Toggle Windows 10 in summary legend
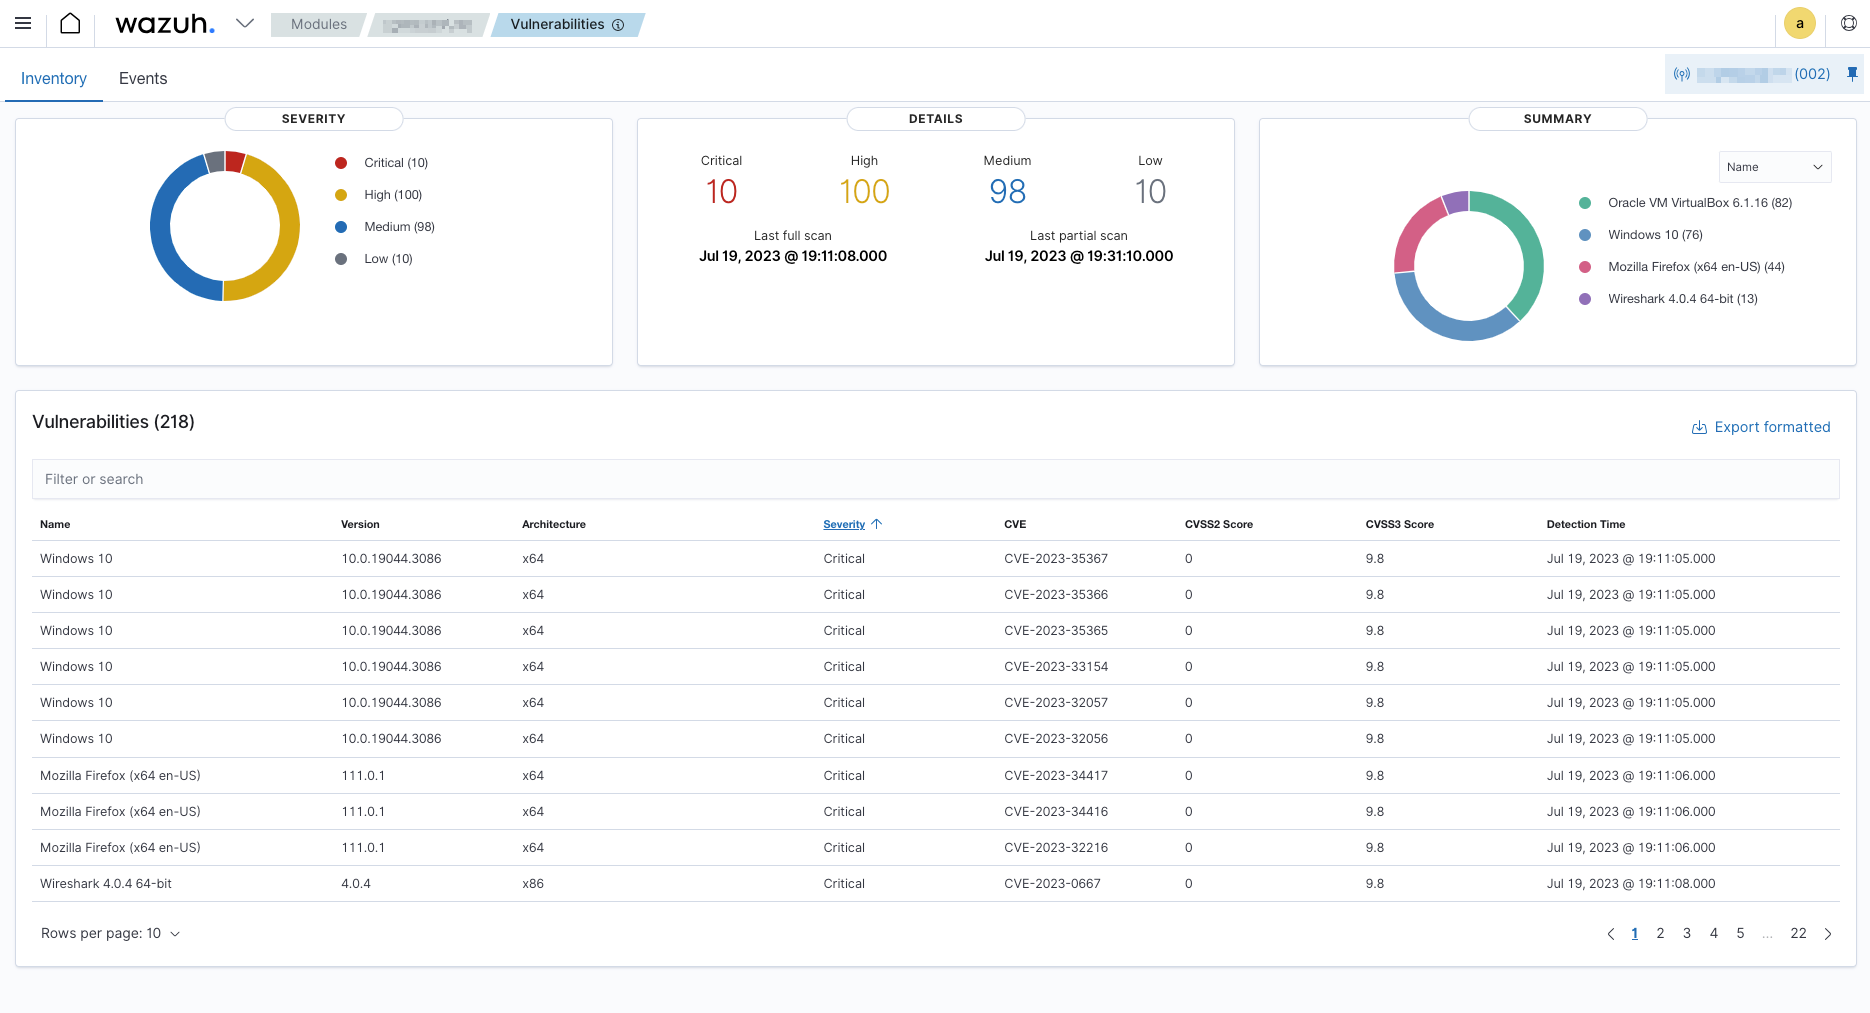This screenshot has width=1870, height=1013. coord(1654,235)
